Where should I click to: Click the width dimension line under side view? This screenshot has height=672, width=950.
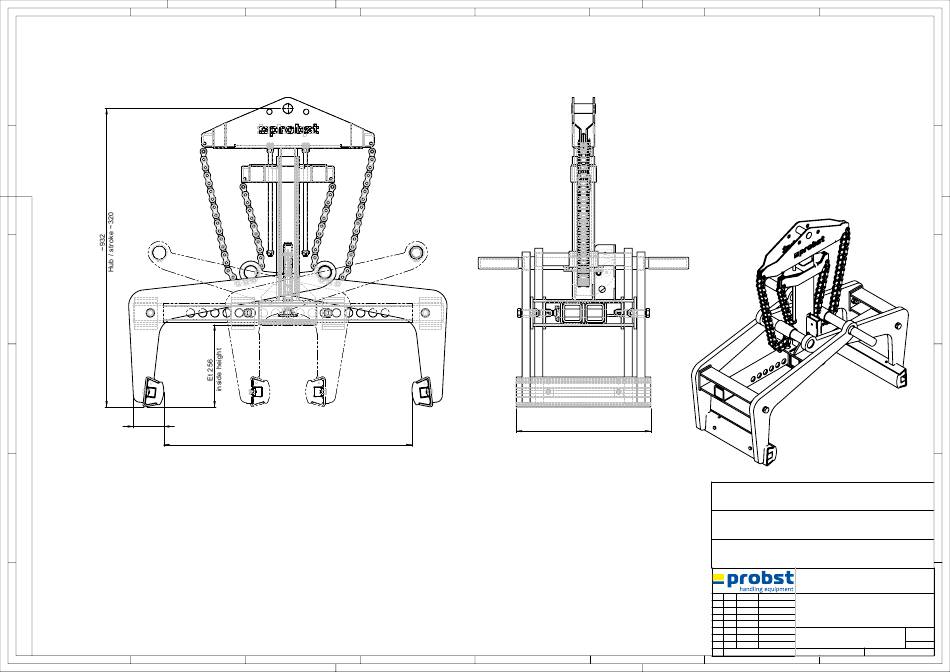[584, 432]
